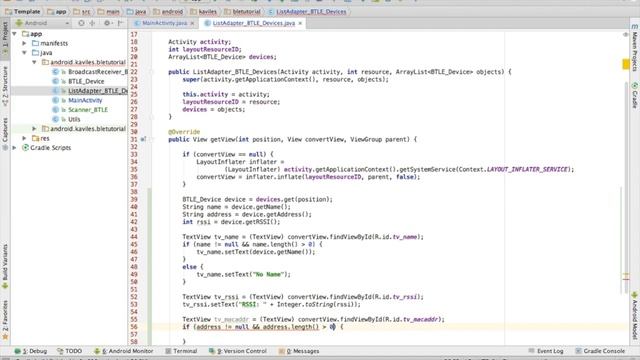Viewport: 640px width, 360px height.
Task: Click java breadcrumb
Action: 137,12
